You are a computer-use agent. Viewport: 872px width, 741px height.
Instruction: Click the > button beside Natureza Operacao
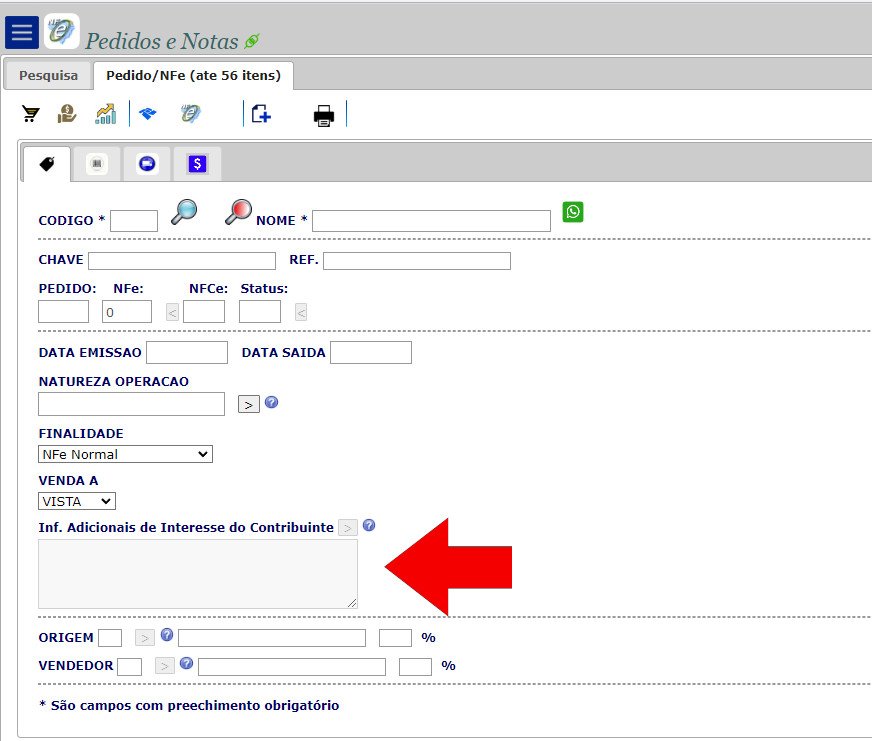point(248,404)
